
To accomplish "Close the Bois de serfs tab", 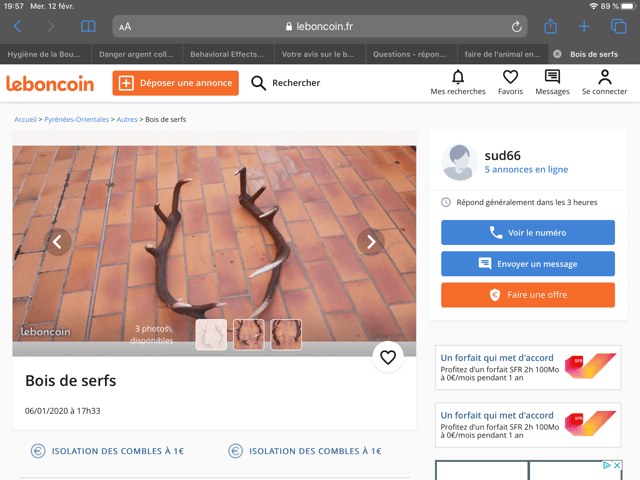I will coord(557,54).
